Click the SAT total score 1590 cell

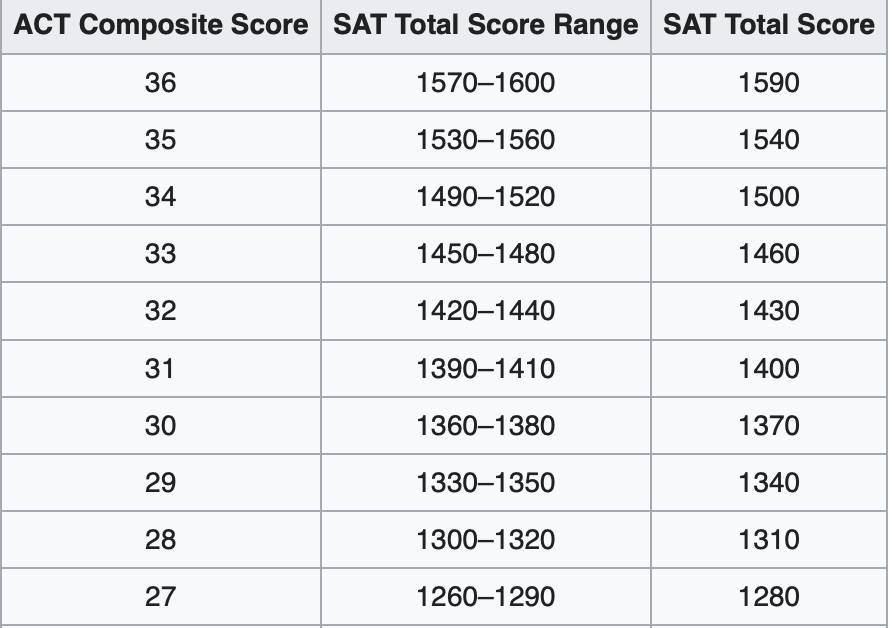(769, 83)
